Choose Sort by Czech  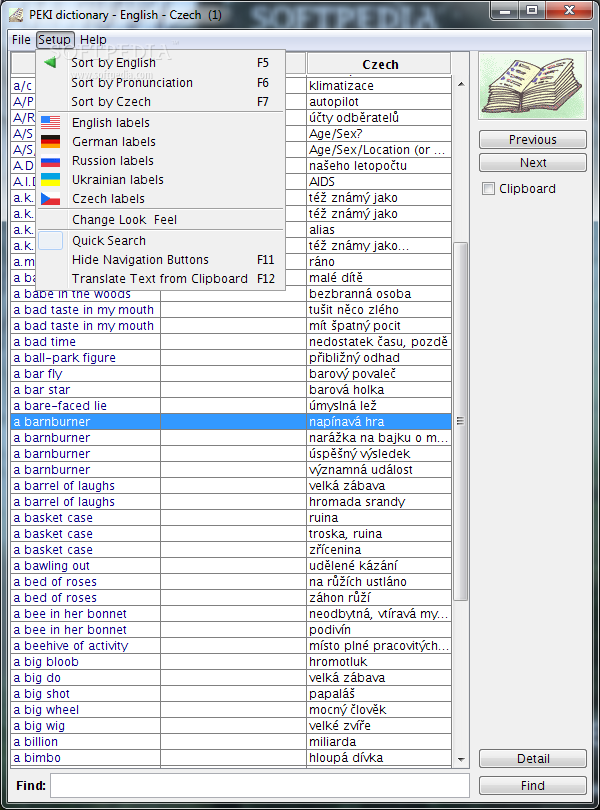[x=161, y=102]
